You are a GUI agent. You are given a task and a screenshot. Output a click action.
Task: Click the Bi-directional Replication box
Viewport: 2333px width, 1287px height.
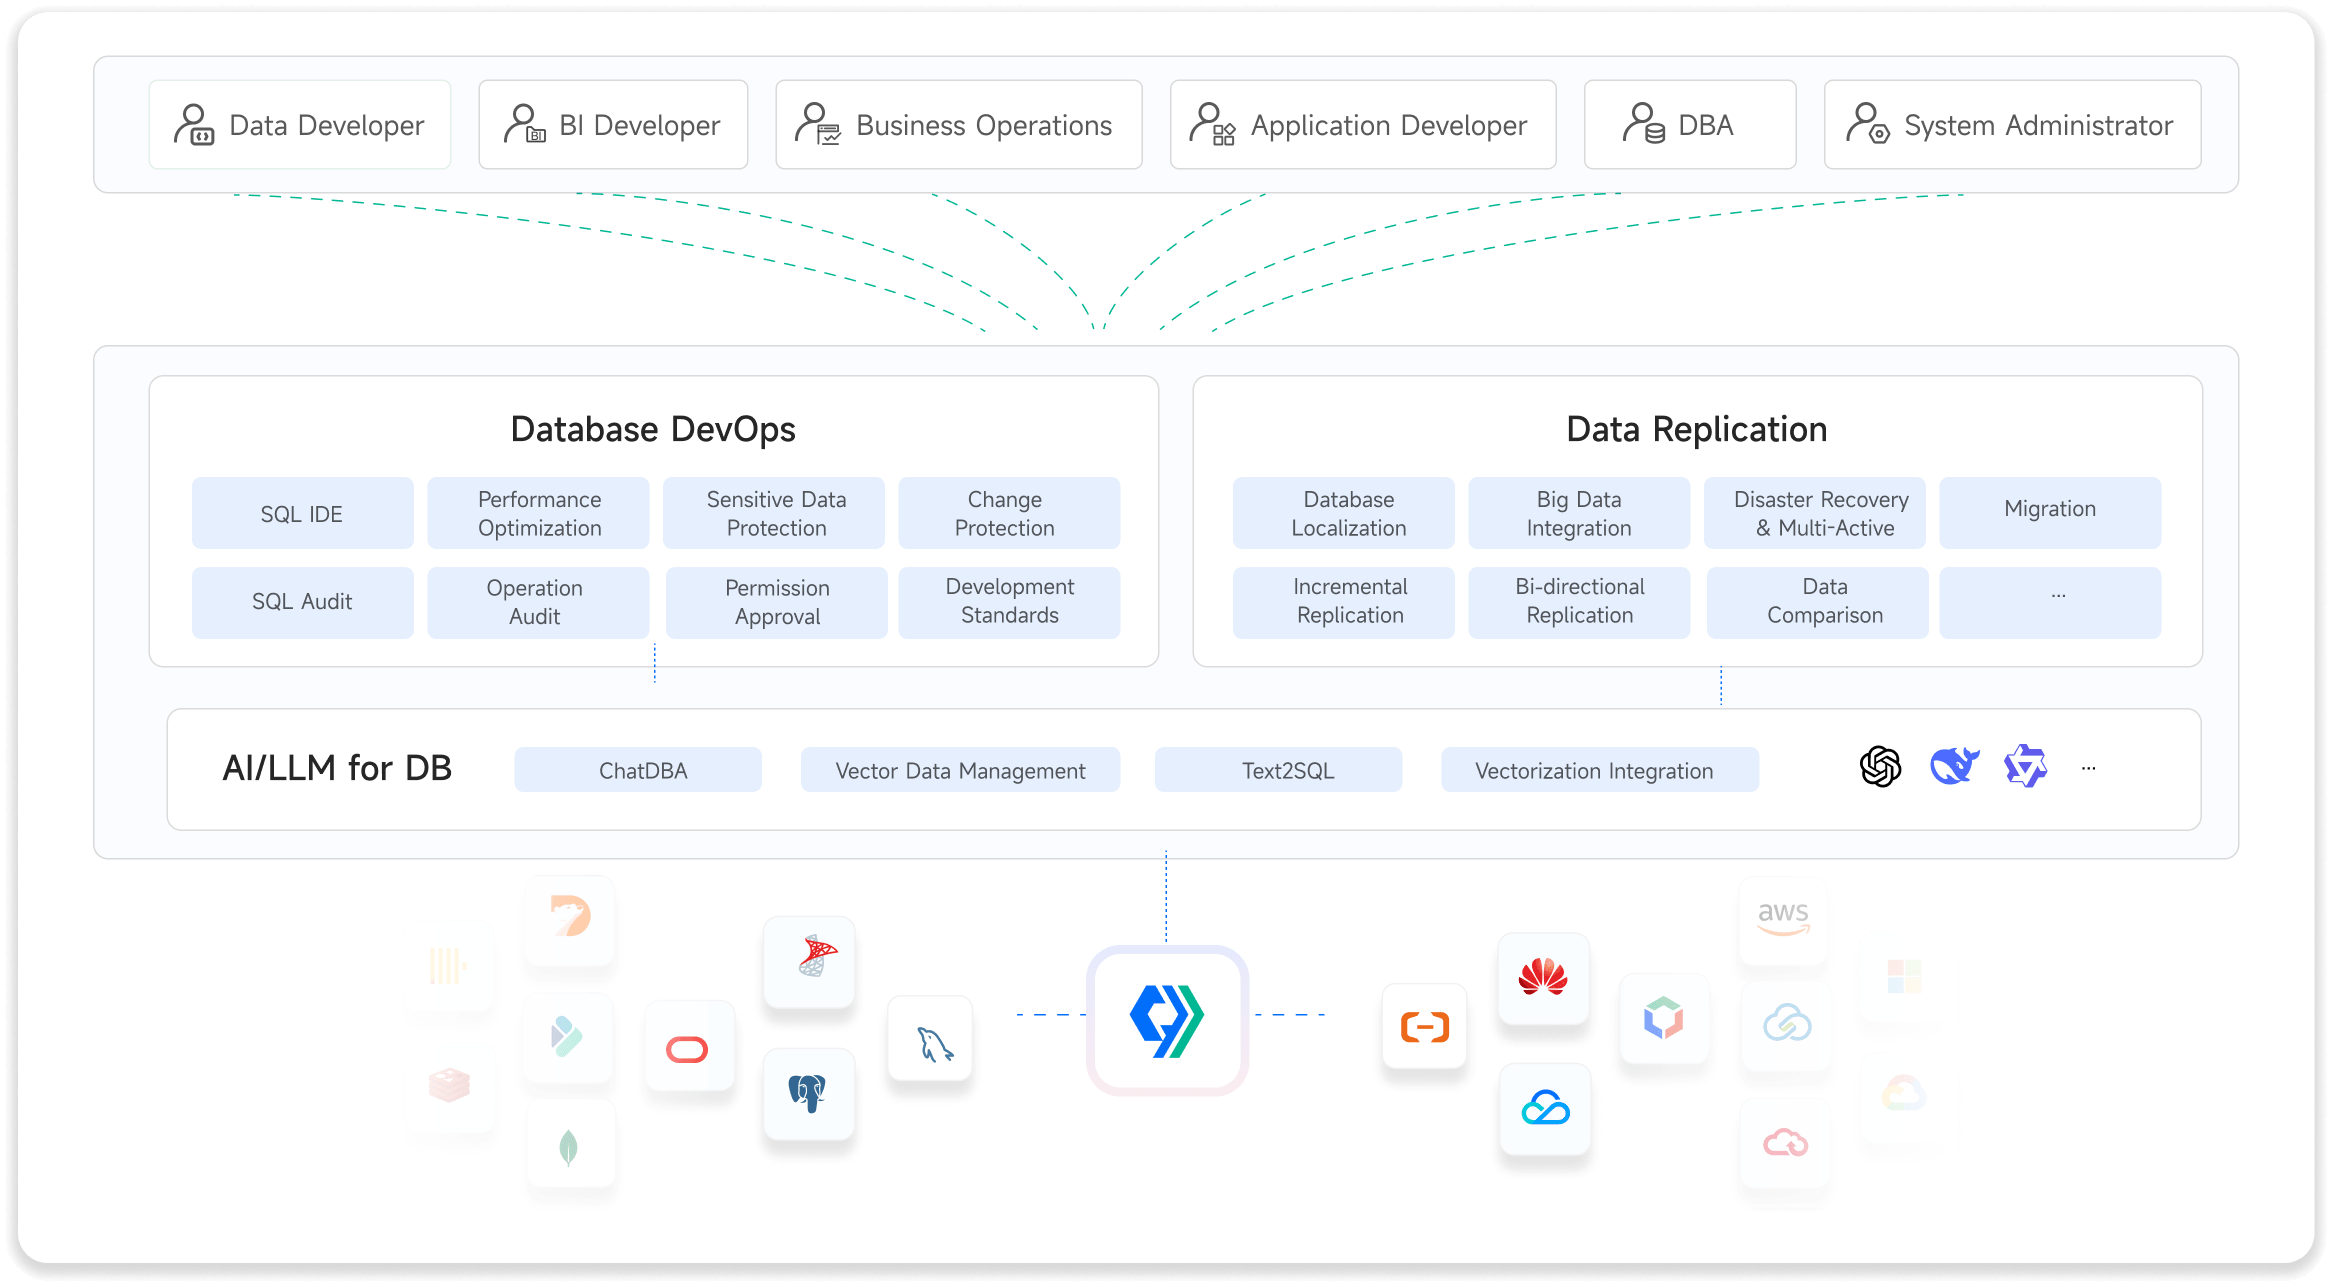1579,603
